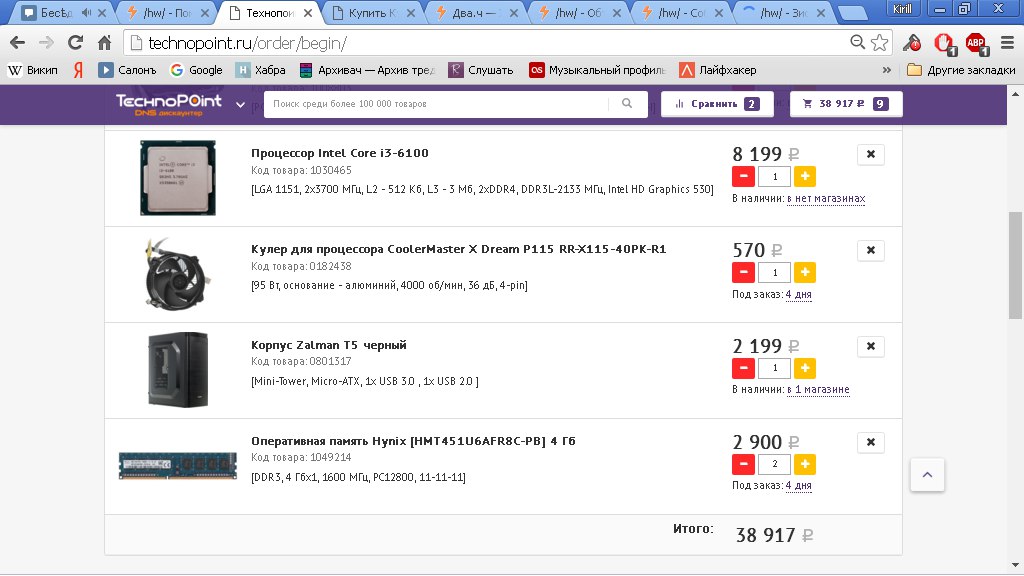Go back in the browser
Image resolution: width=1024 pixels, height=576 pixels.
(x=18, y=43)
